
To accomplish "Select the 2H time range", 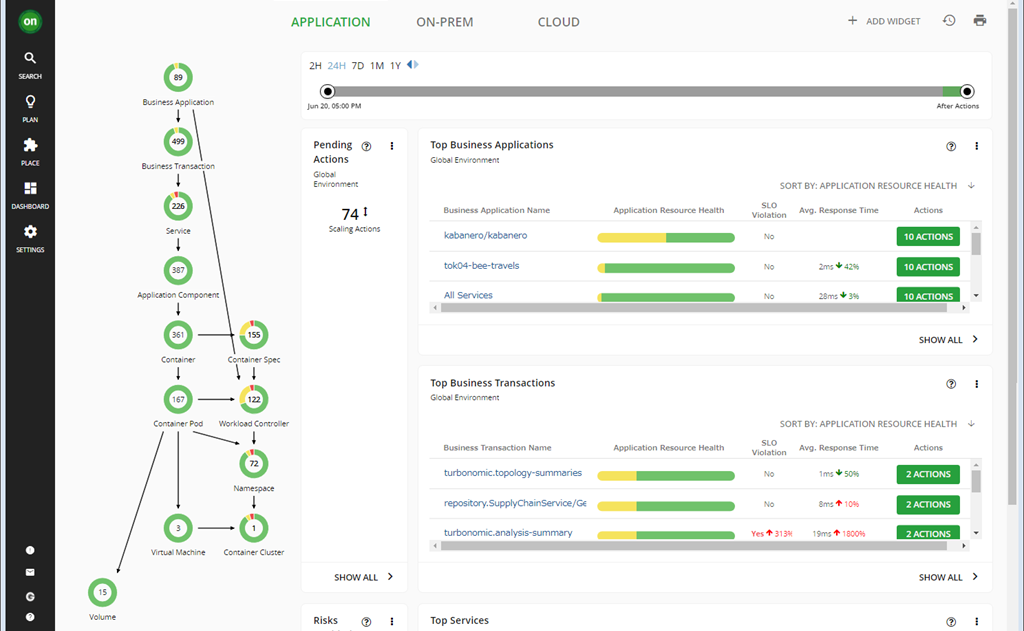I will click(x=315, y=65).
